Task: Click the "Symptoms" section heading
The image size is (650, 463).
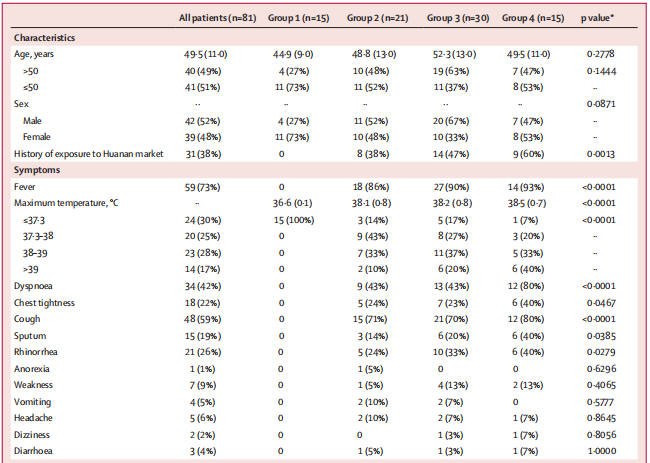Action: [37, 170]
